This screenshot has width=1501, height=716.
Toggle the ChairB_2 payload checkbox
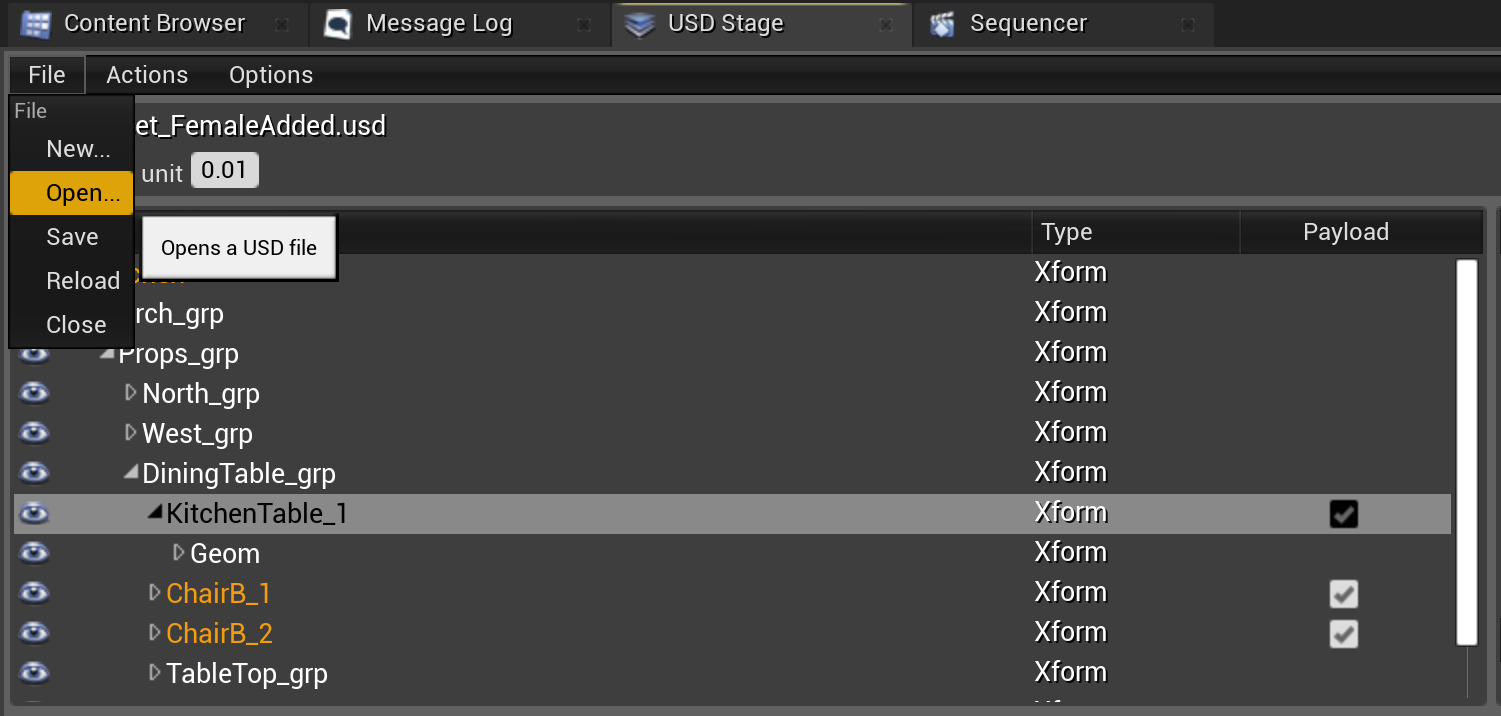tap(1344, 634)
